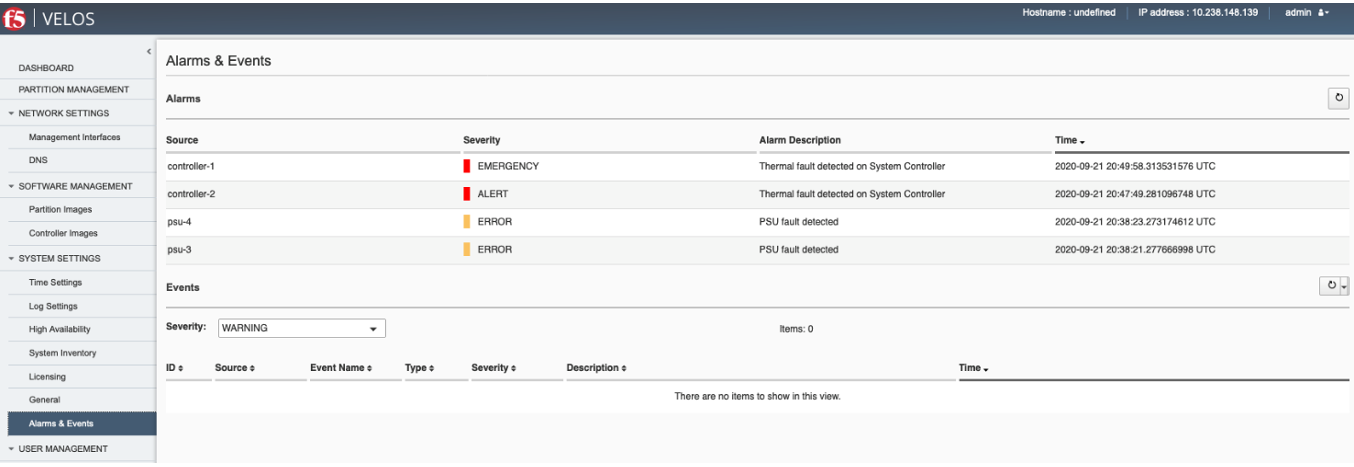Select the controller-2 alarm source
This screenshot has width=1354, height=467.
tap(191, 194)
